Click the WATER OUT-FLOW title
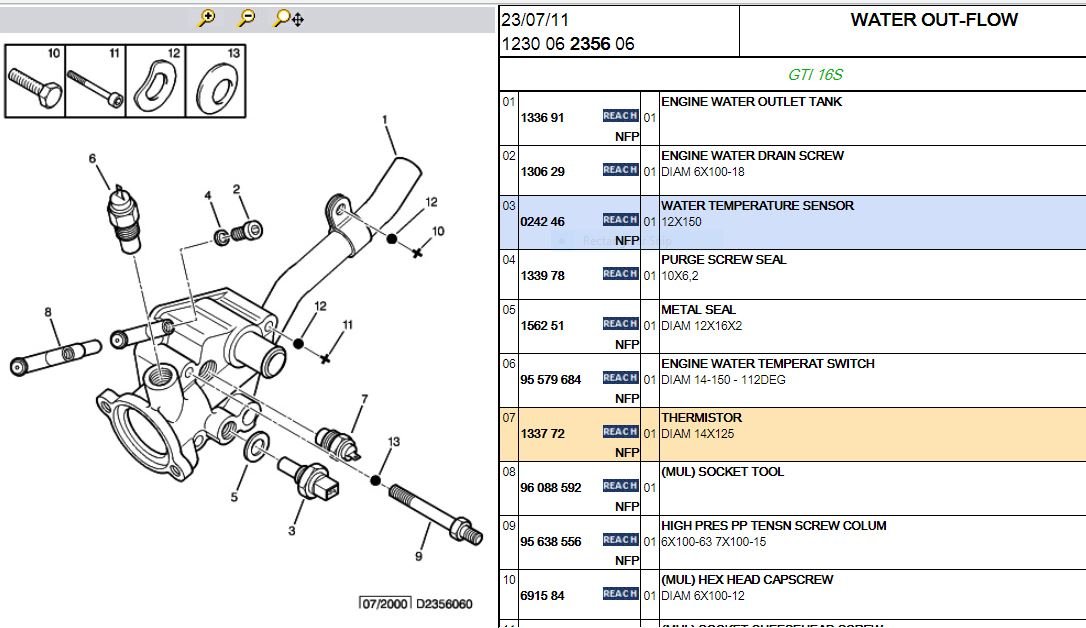The height and width of the screenshot is (628, 1086). (x=934, y=19)
